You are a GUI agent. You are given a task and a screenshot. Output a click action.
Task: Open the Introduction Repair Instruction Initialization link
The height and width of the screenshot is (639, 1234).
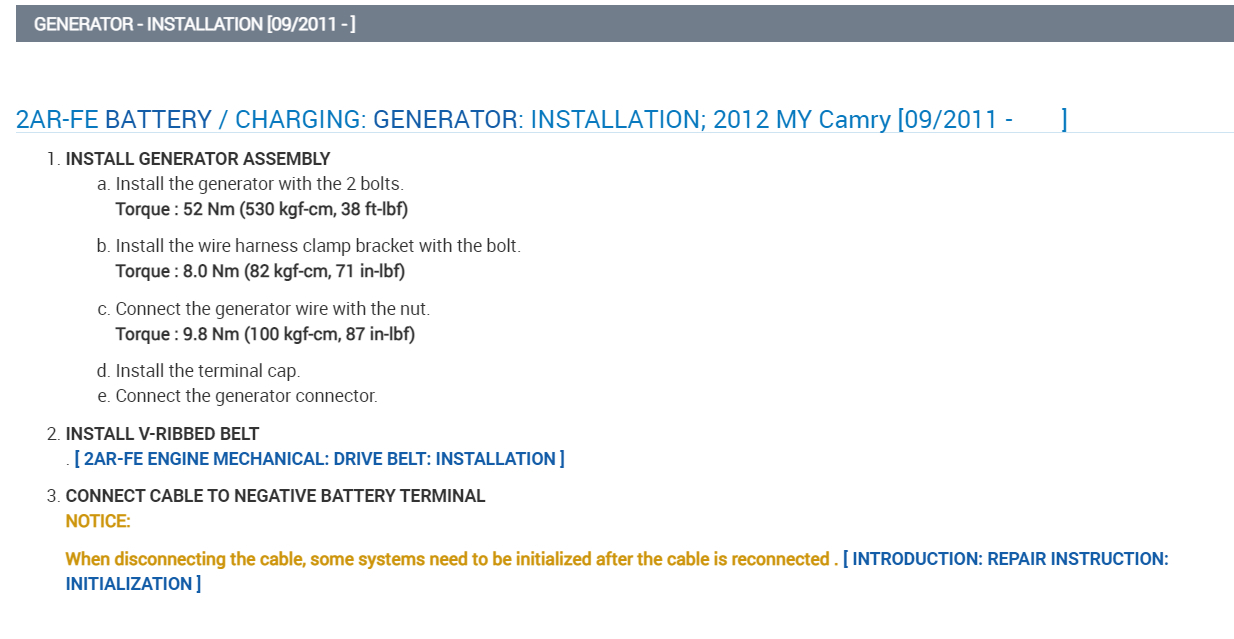1005,559
